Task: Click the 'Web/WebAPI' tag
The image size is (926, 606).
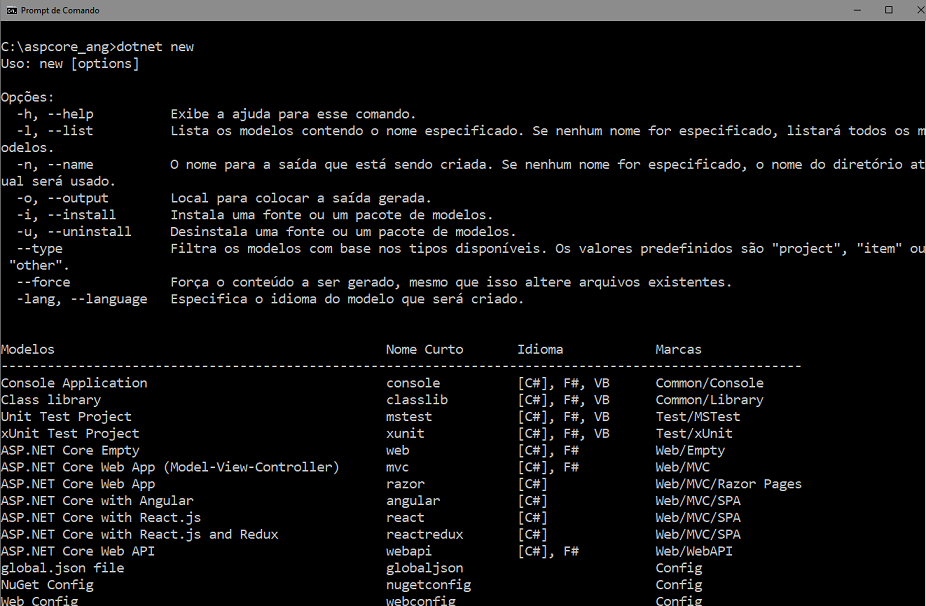Action: tap(694, 552)
